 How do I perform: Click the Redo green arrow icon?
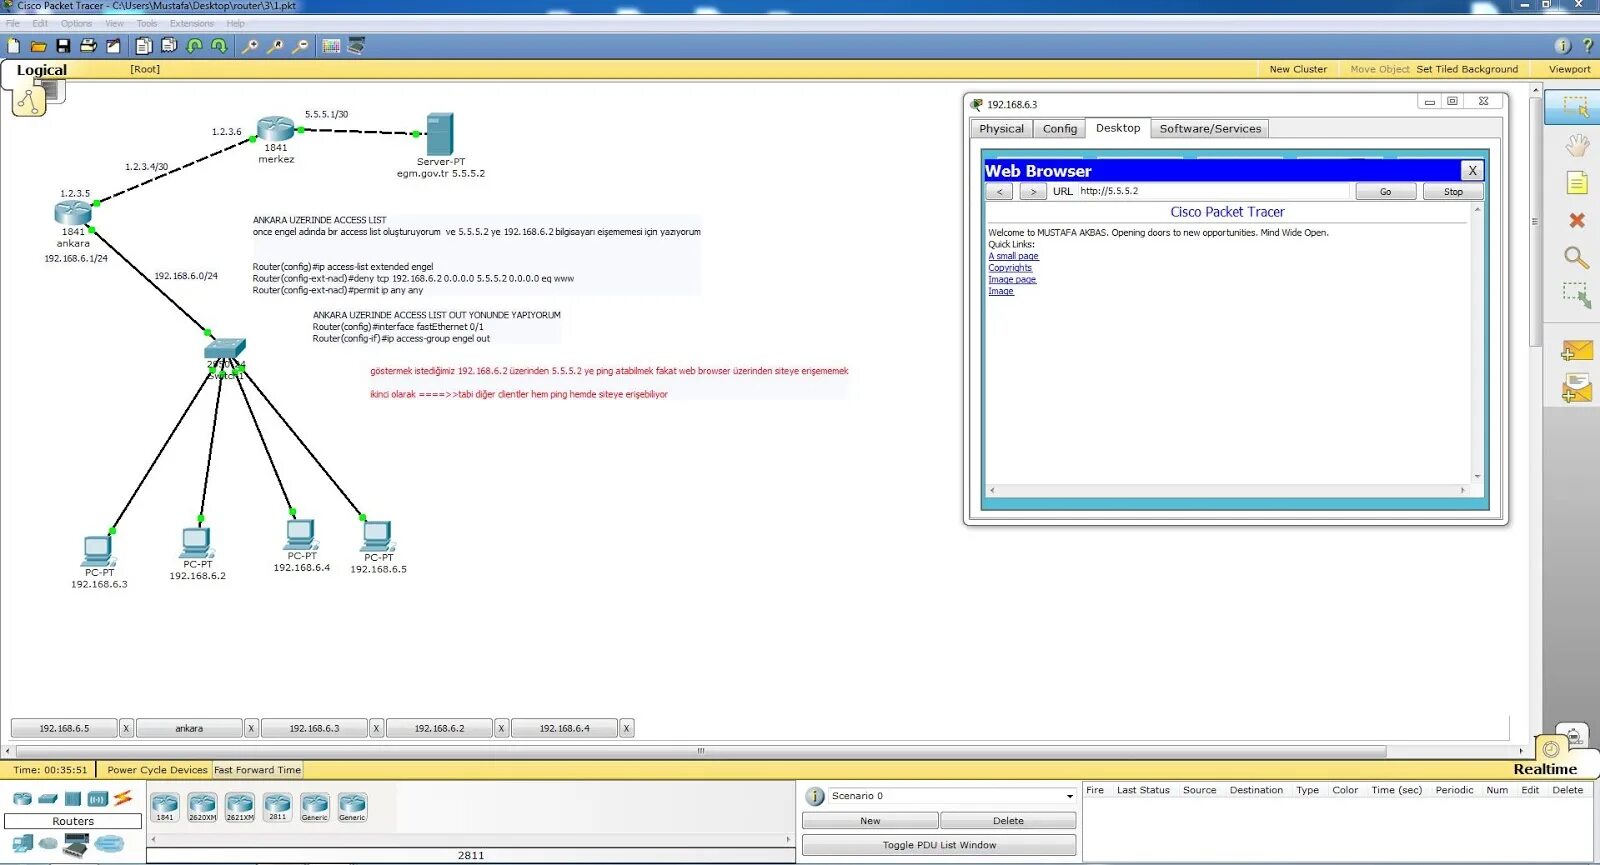tap(219, 46)
